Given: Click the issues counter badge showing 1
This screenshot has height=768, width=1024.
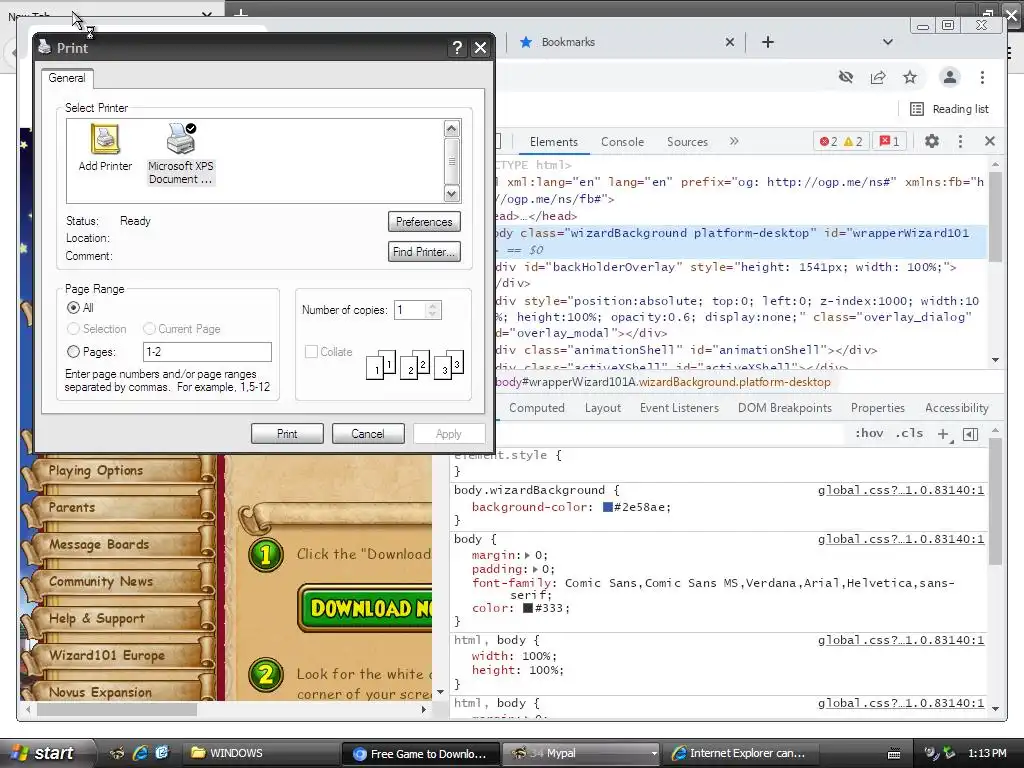Looking at the screenshot, I should (889, 142).
